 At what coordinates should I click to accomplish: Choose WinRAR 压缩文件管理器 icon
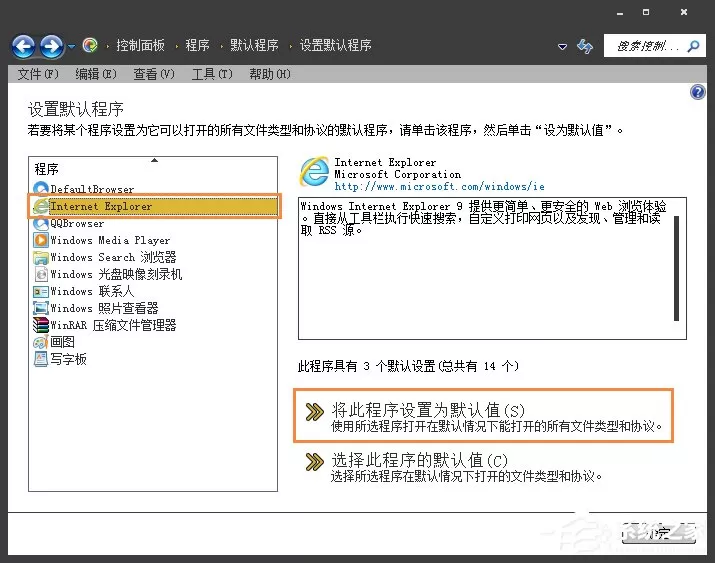41,325
